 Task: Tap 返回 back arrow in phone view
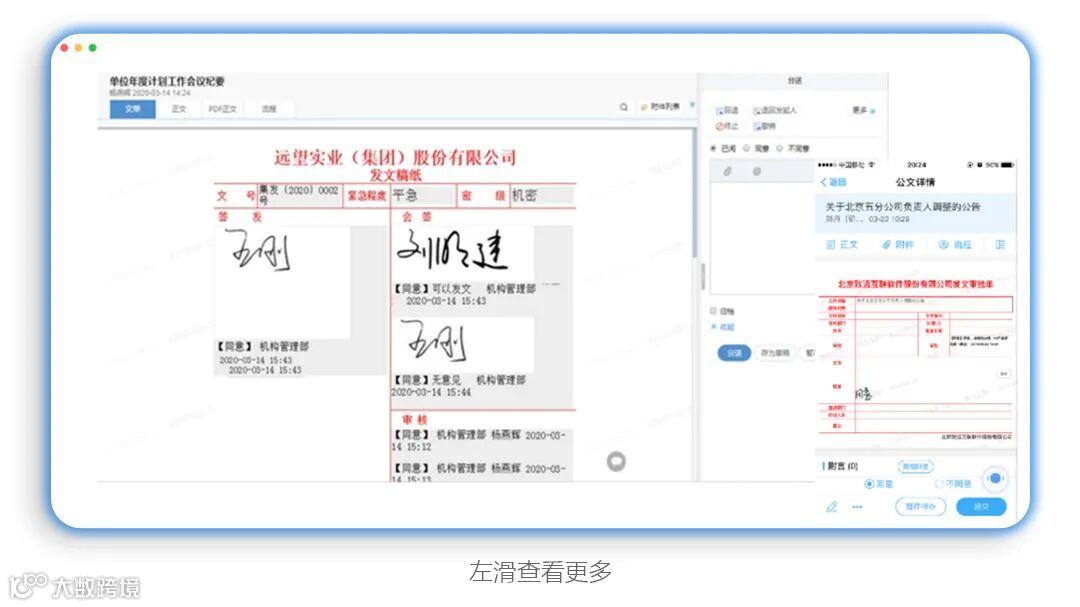[833, 182]
